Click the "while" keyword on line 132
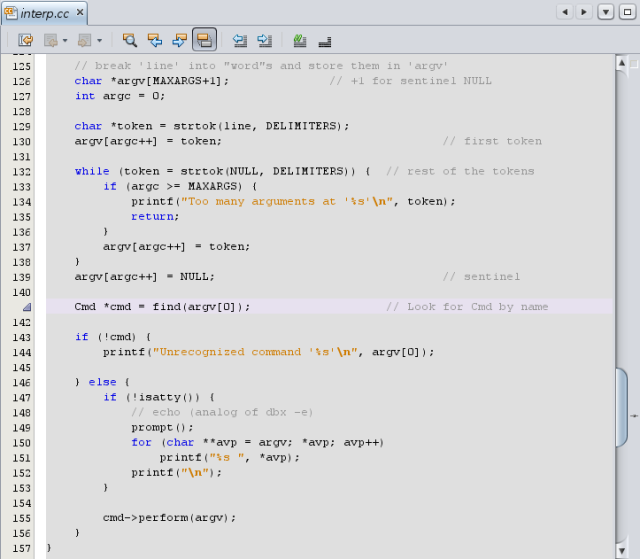The height and width of the screenshot is (559, 640). coord(92,171)
